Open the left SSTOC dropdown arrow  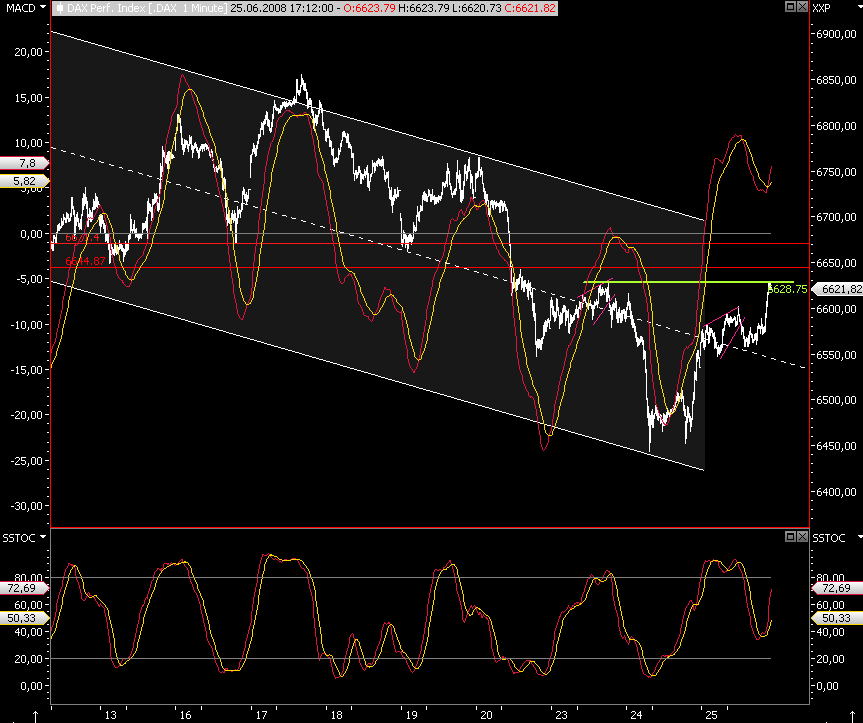pyautogui.click(x=43, y=538)
